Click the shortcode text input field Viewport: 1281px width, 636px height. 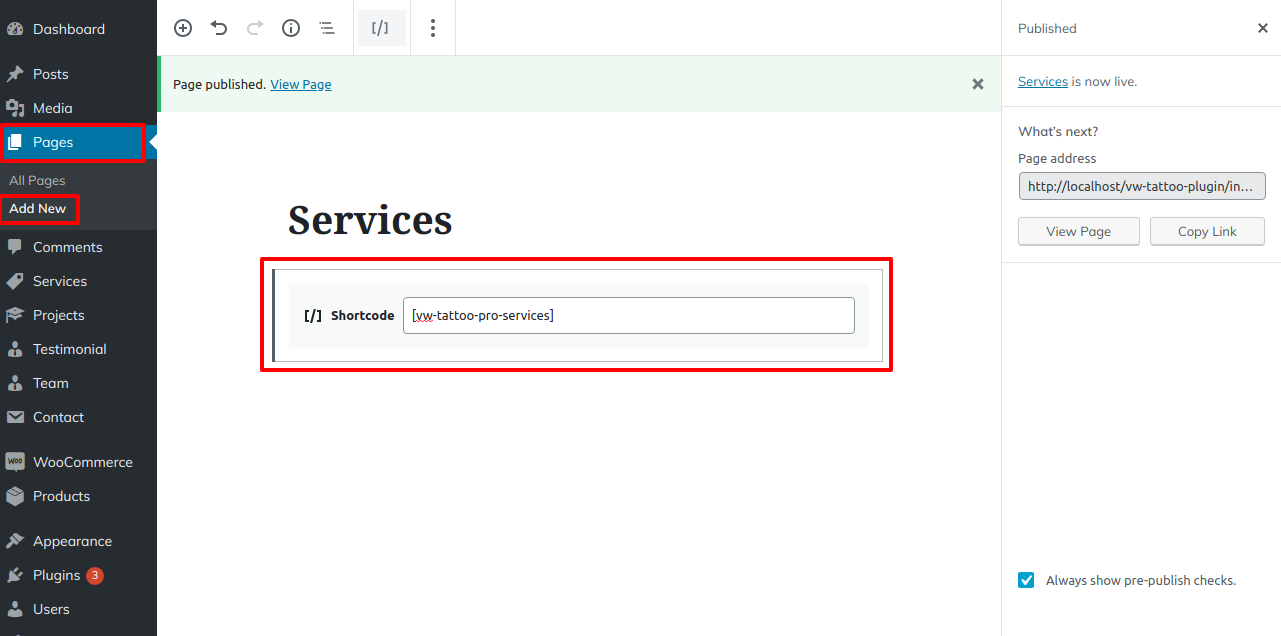628,315
